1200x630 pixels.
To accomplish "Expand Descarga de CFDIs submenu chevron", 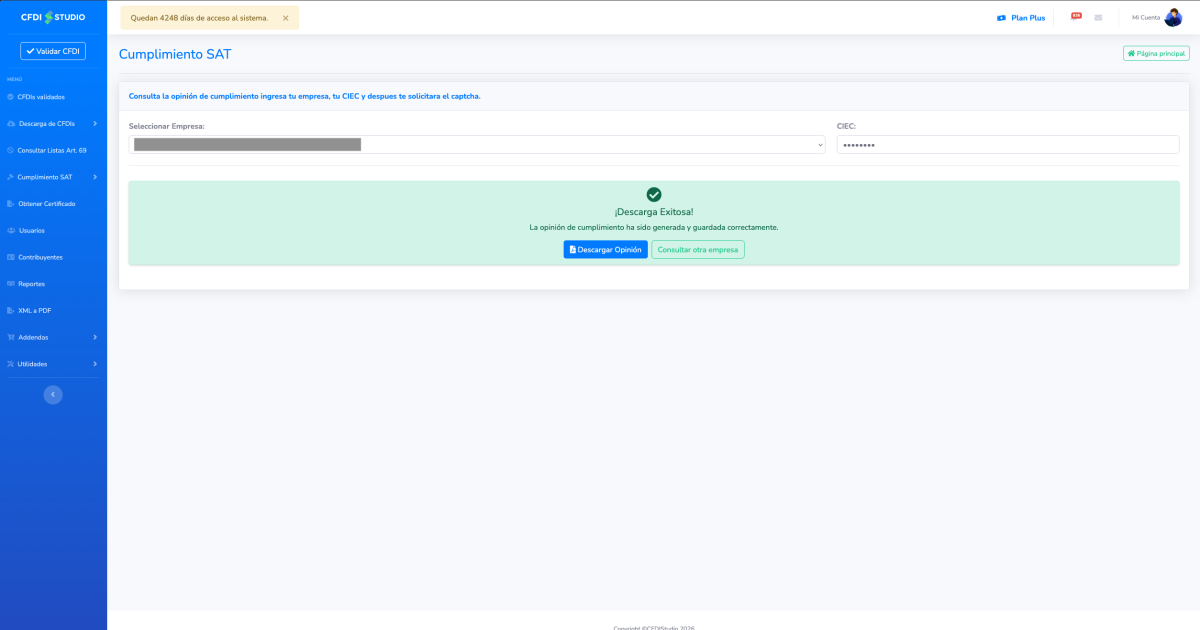I will [x=95, y=124].
